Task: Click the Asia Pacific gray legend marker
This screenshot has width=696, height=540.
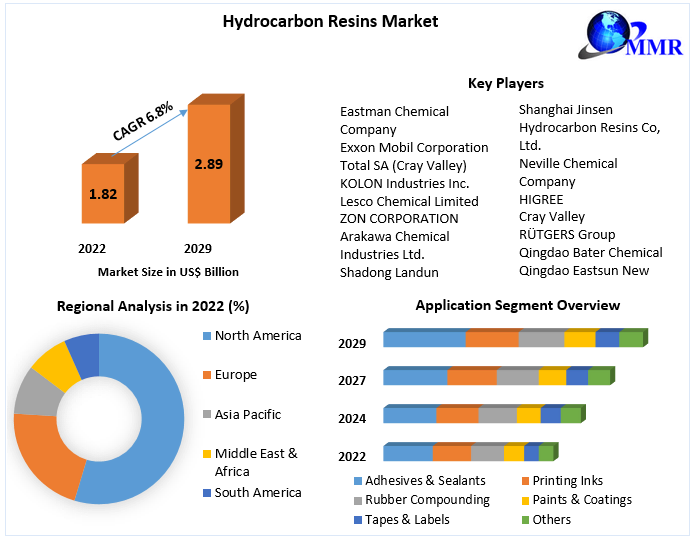Action: point(207,414)
